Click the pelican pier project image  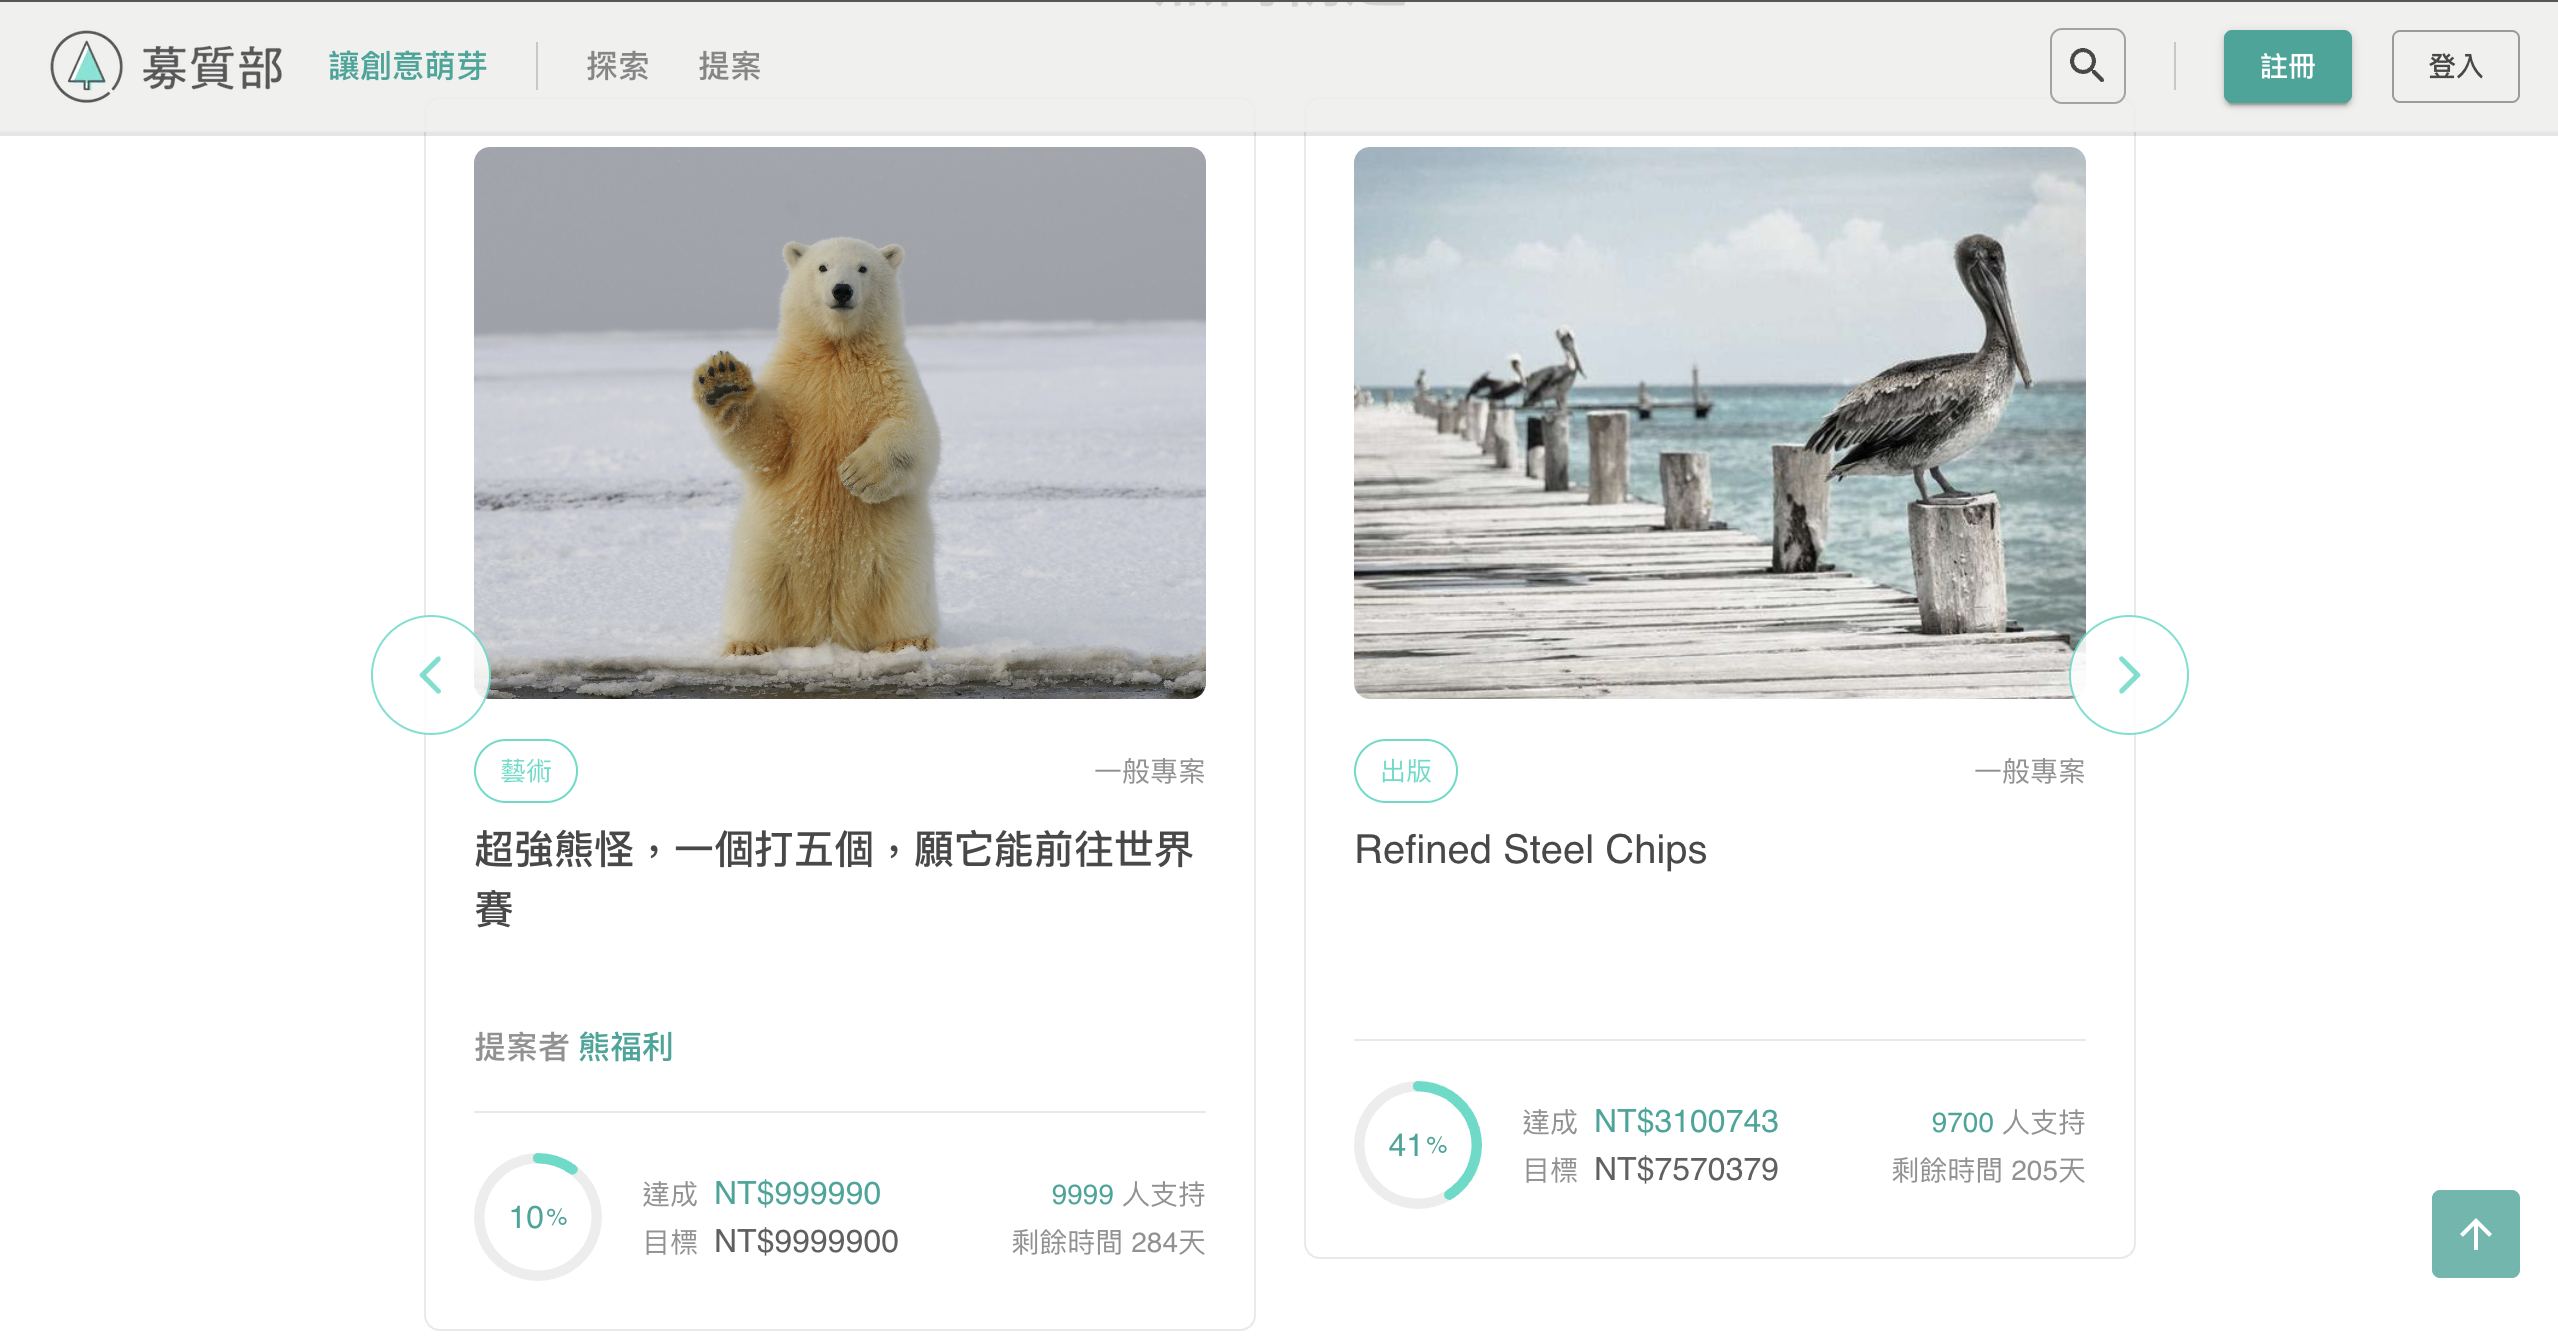(x=1718, y=422)
